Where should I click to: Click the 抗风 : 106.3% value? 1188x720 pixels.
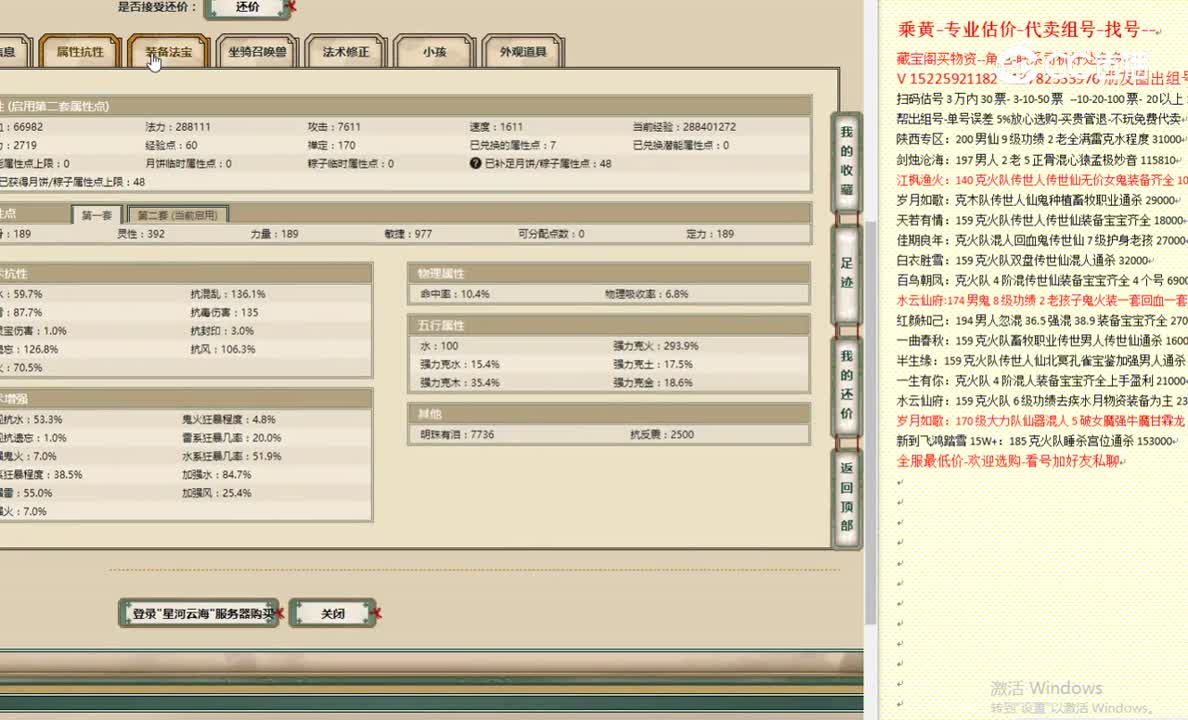tap(223, 349)
